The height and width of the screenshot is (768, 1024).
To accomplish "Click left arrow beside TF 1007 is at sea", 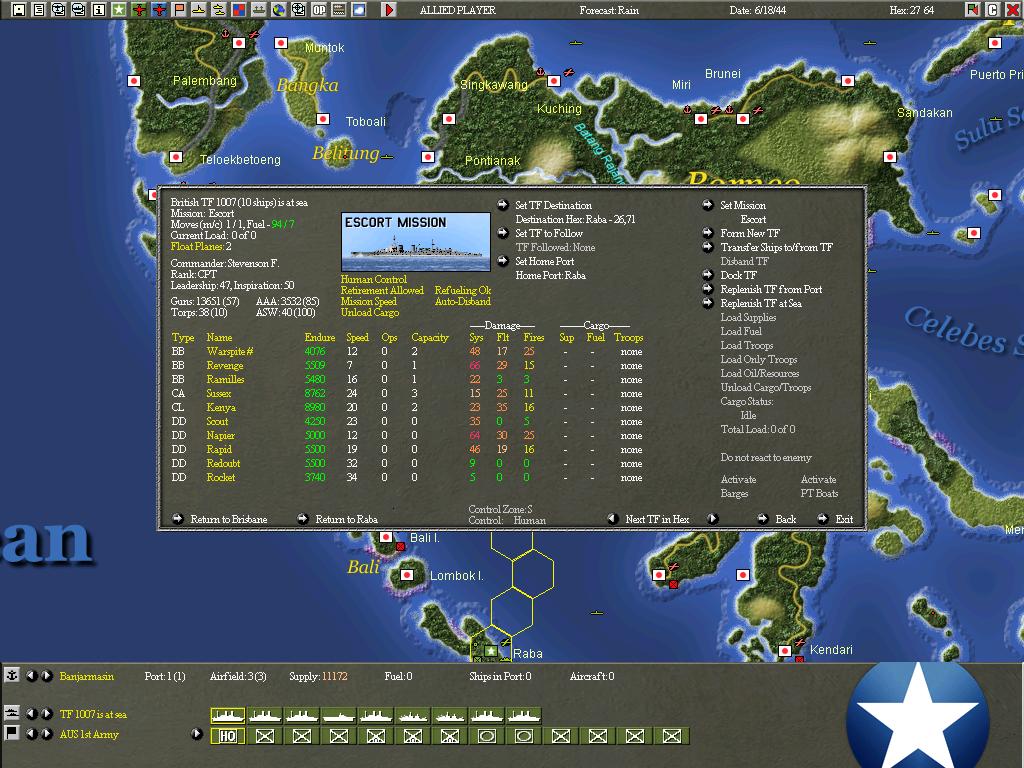I will click(31, 714).
